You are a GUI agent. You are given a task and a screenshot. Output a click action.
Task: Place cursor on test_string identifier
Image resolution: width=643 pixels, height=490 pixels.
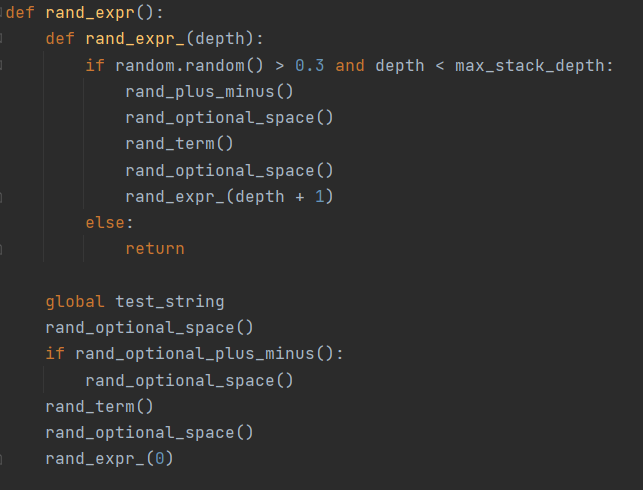tap(169, 301)
